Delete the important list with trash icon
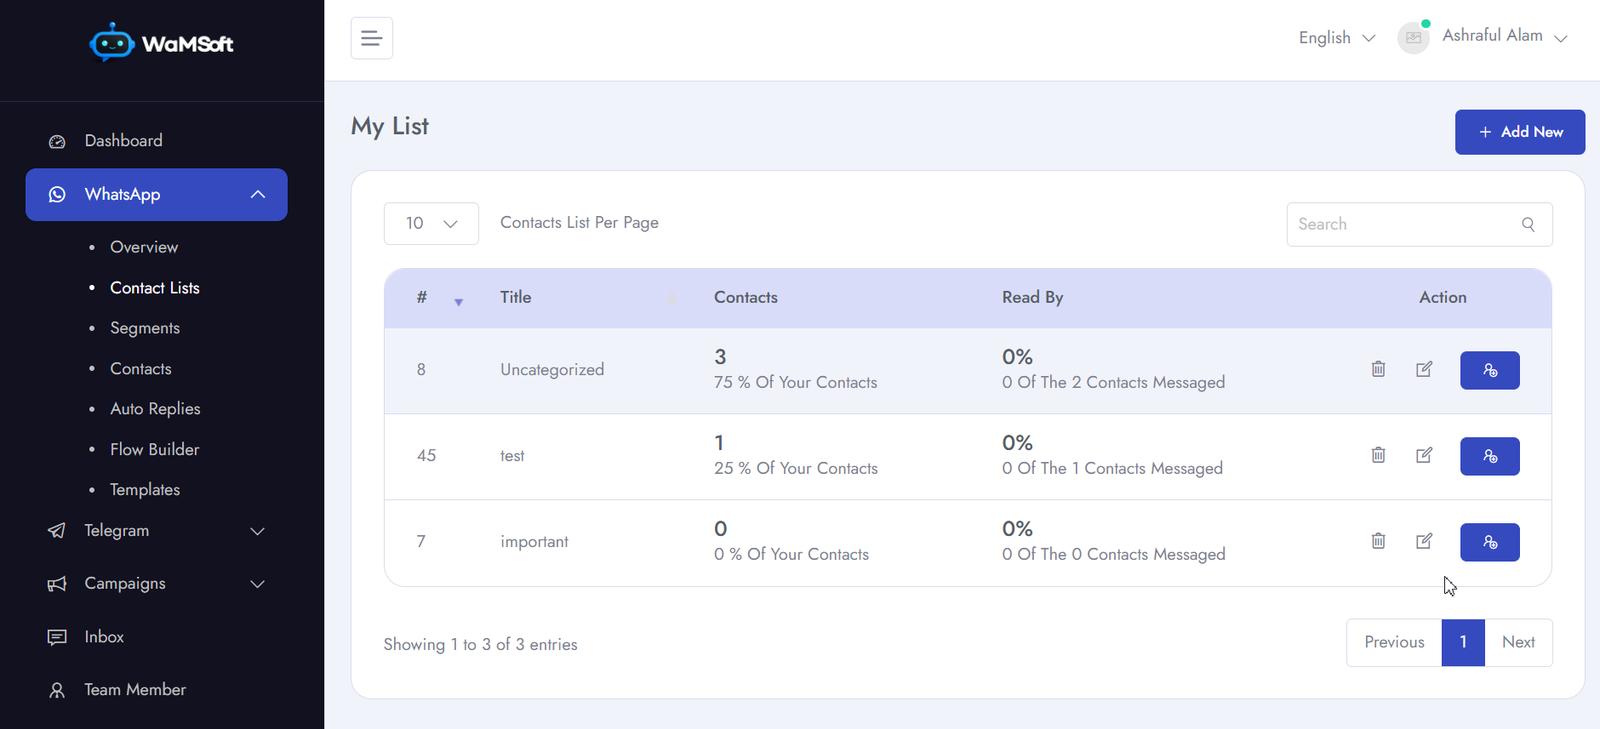1600x729 pixels. 1378,541
